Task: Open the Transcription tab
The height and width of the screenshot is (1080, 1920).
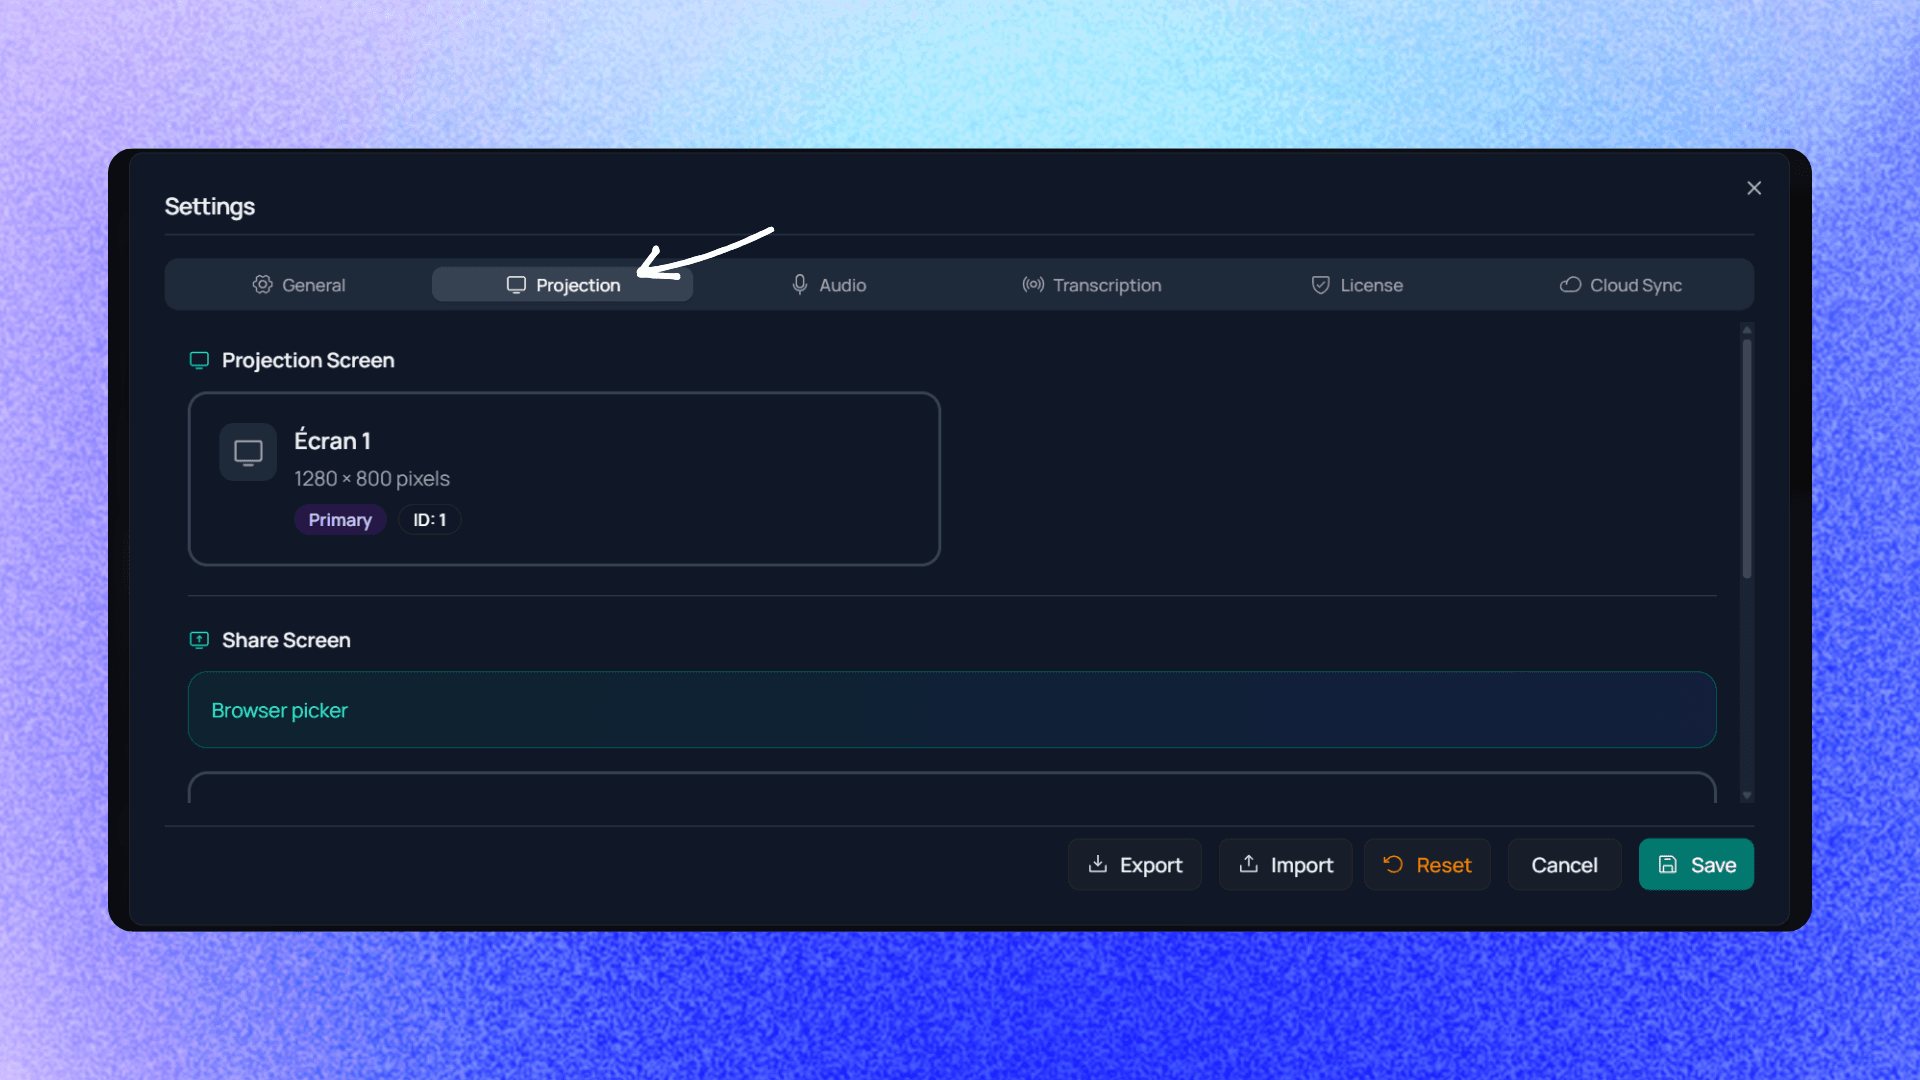Action: coord(1091,285)
